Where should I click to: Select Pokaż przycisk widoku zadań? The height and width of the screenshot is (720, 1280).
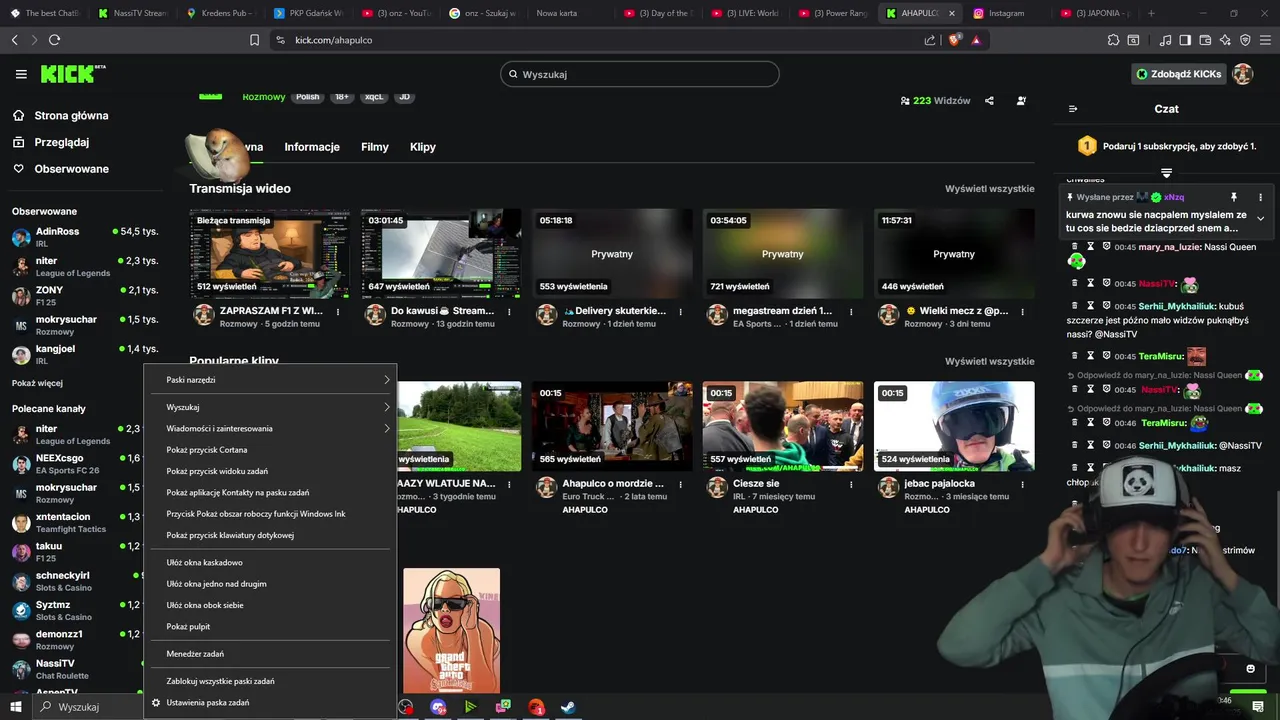click(270, 471)
